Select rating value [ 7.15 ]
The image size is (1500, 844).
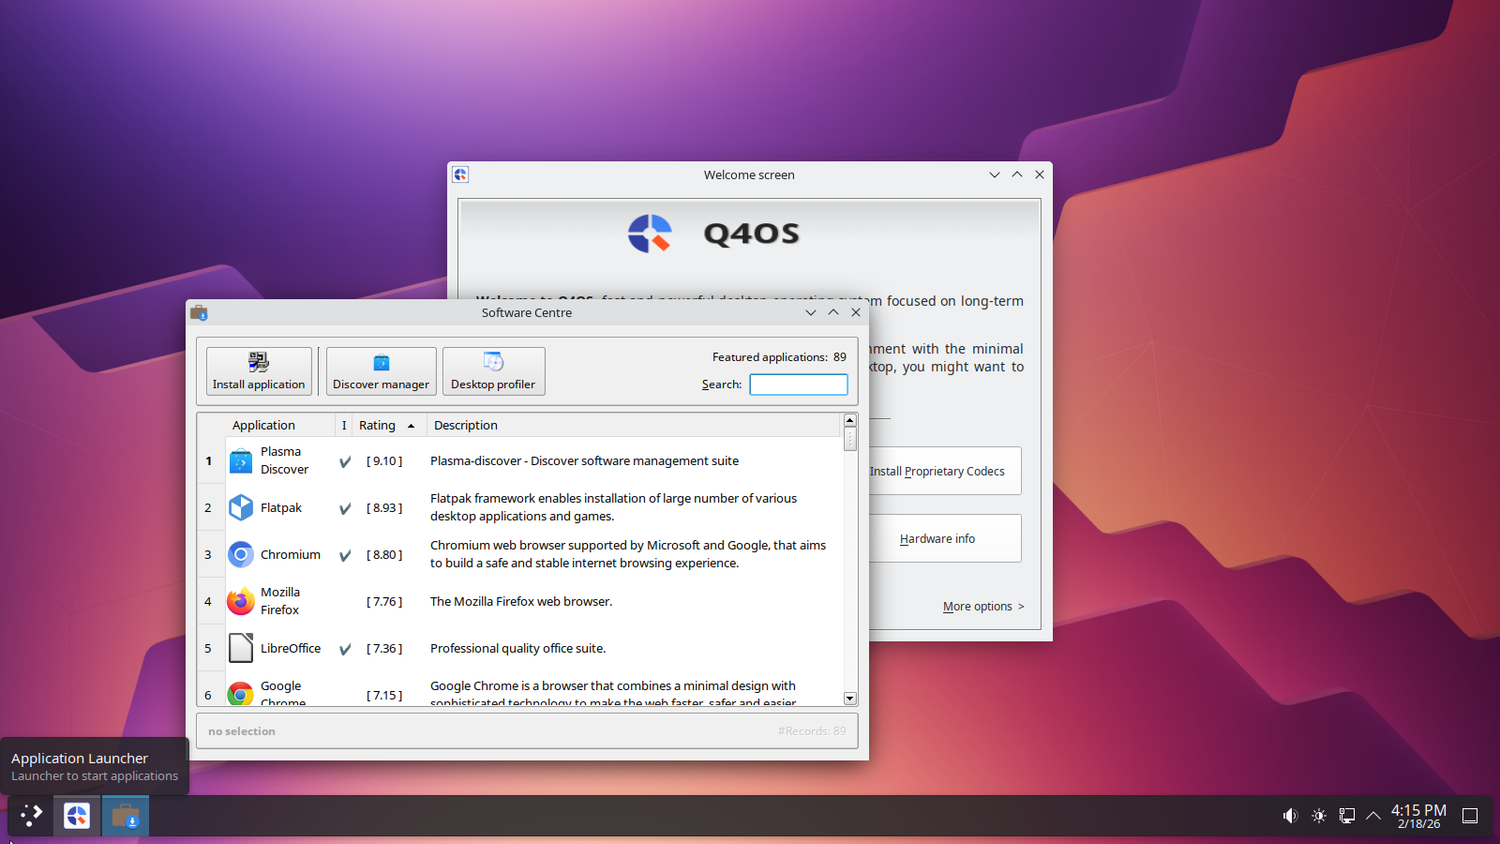coord(384,695)
